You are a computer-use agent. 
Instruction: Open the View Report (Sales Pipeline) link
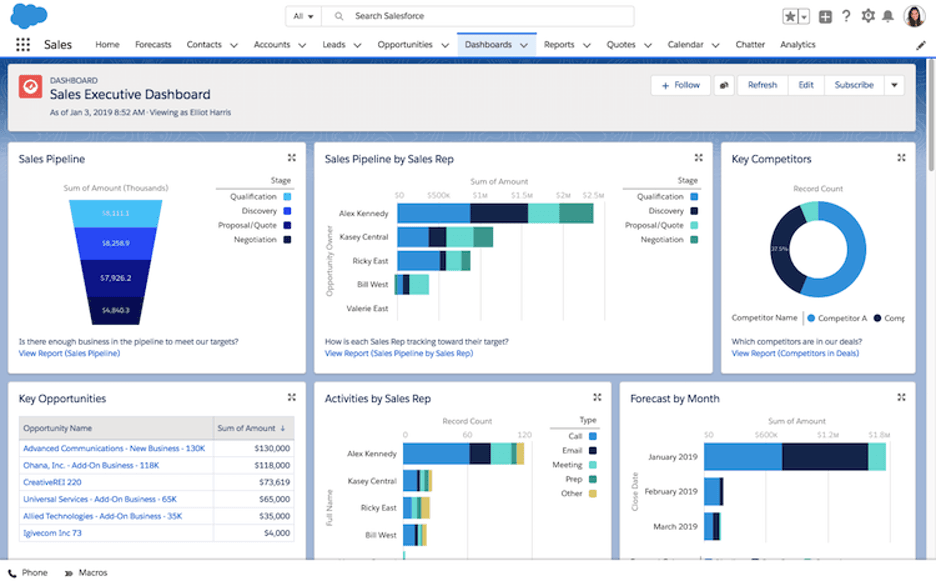(x=69, y=353)
